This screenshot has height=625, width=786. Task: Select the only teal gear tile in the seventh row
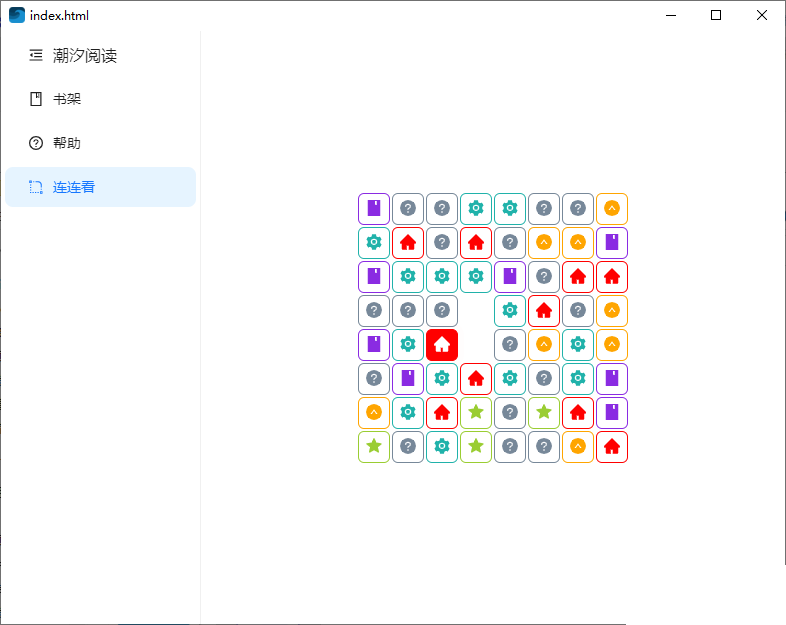[x=408, y=412]
